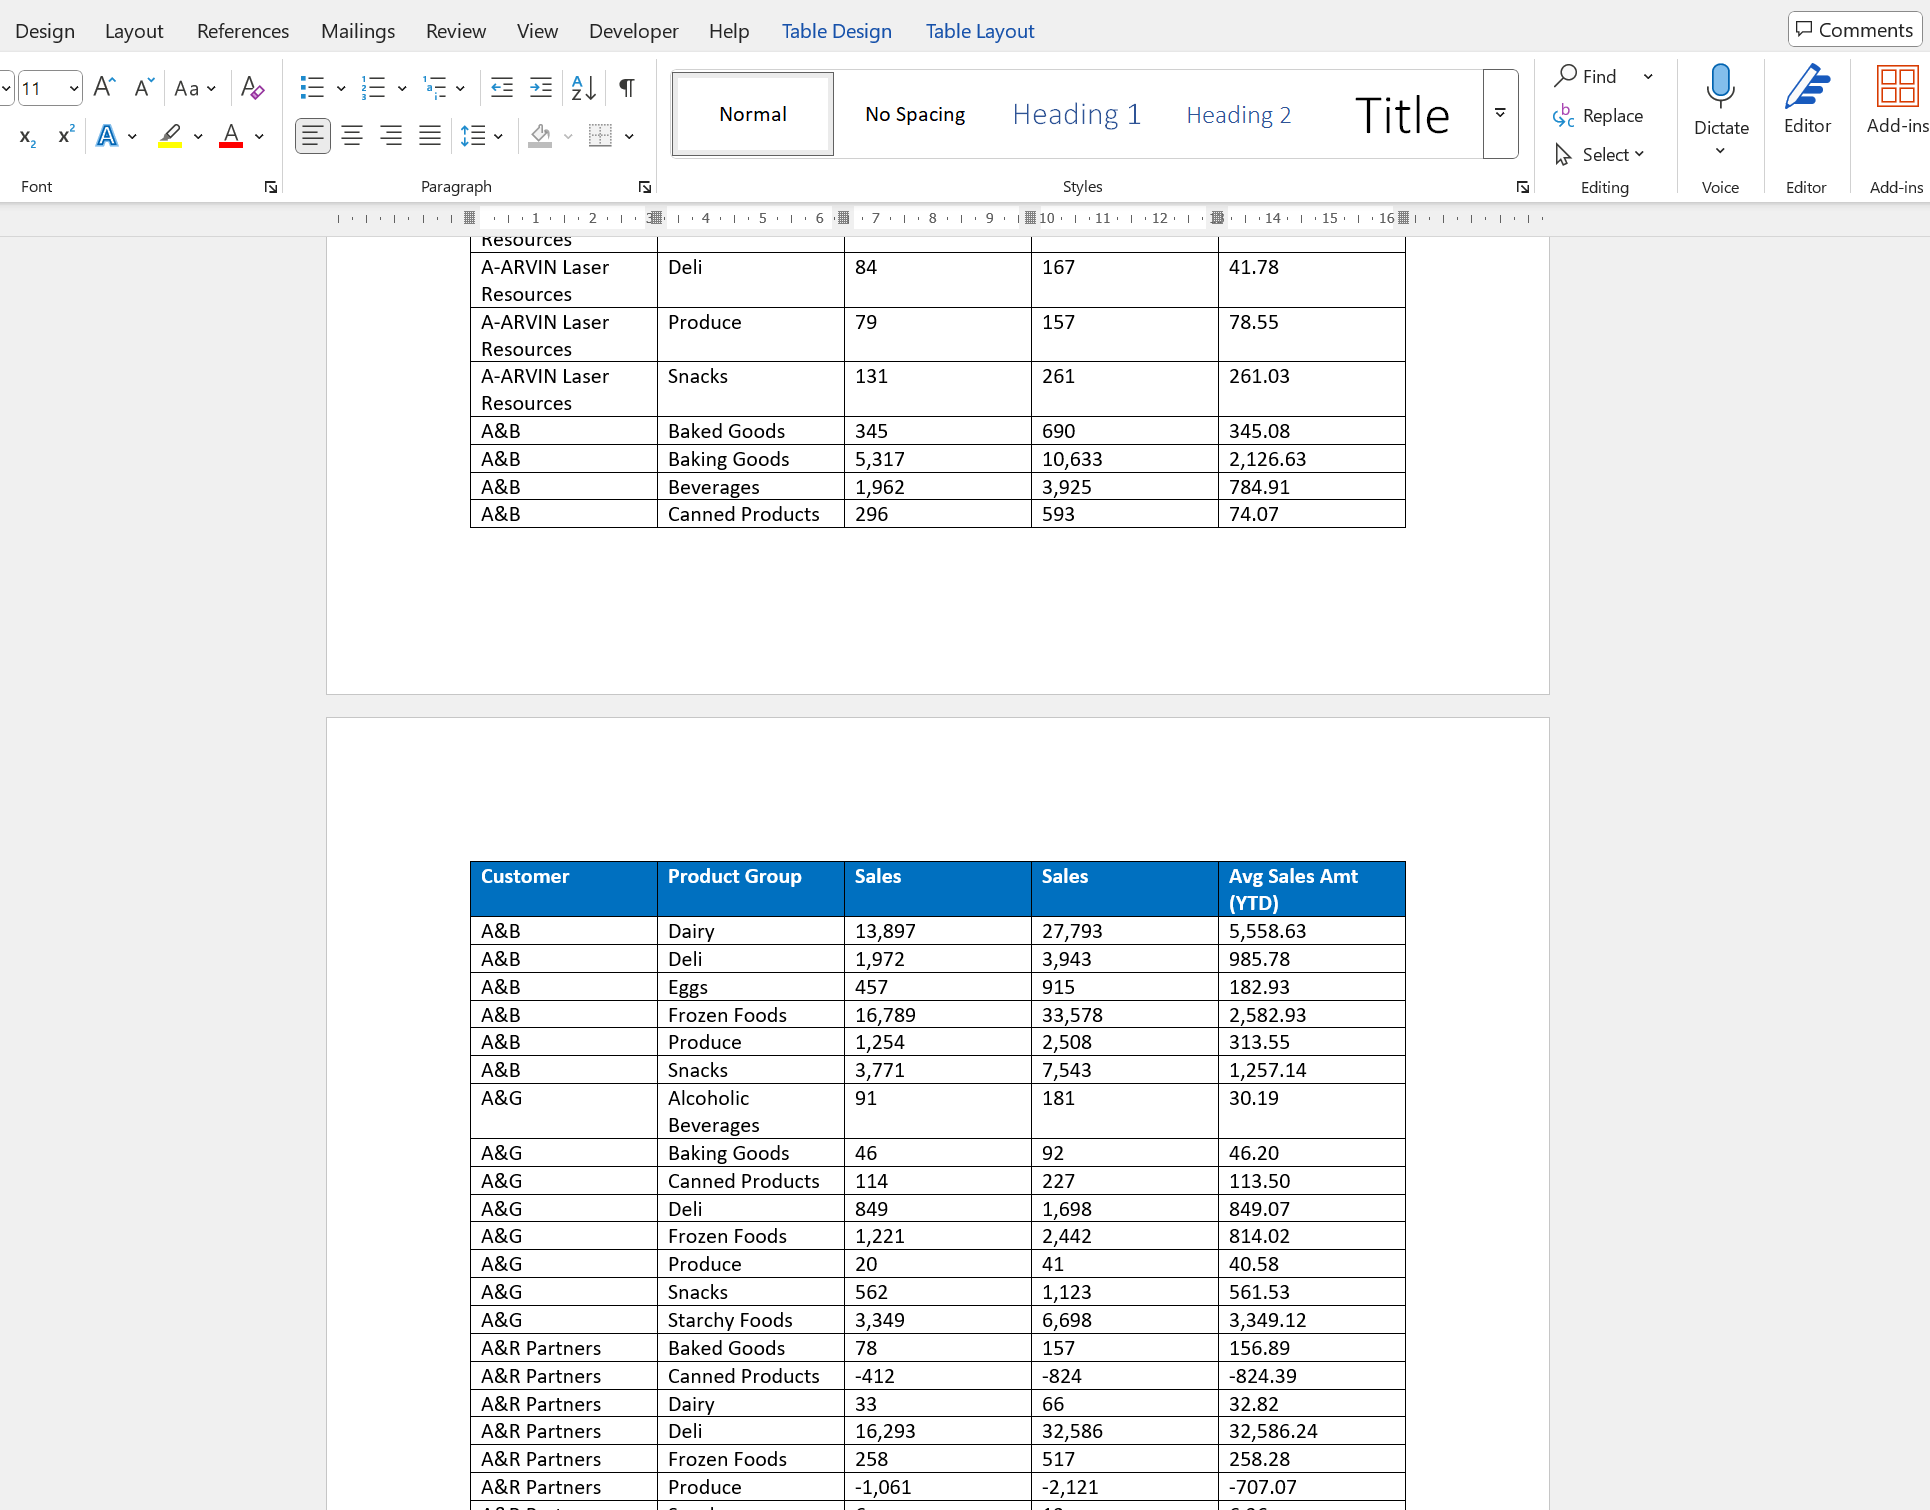Open the Font dialog launcher
The height and width of the screenshot is (1510, 1930).
(x=270, y=186)
